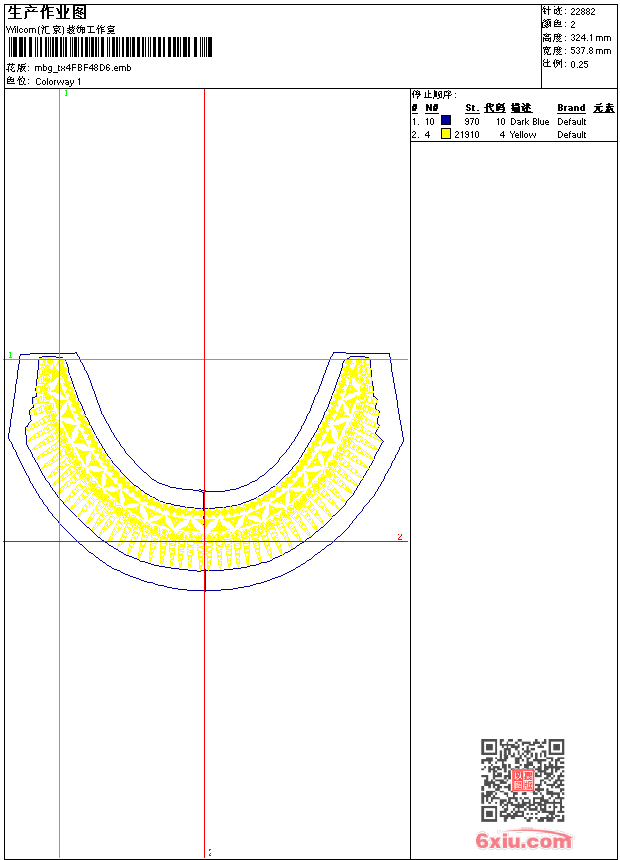Open the 6xiu.com watermark link

click(x=523, y=841)
